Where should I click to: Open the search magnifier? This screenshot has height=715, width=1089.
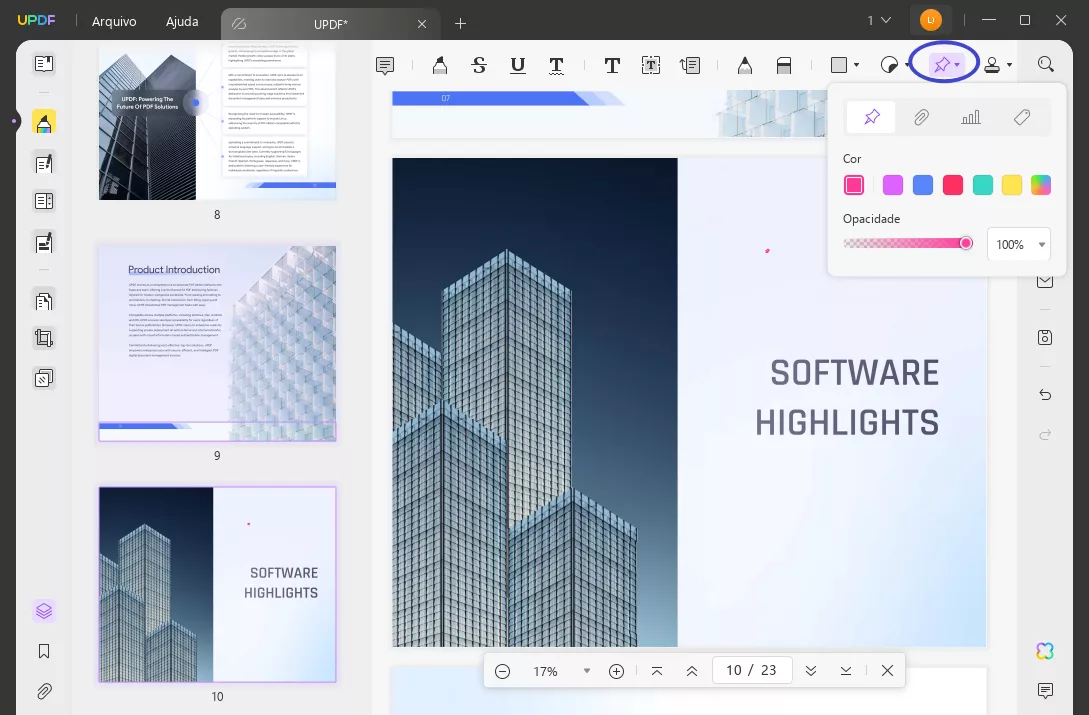click(x=1045, y=65)
